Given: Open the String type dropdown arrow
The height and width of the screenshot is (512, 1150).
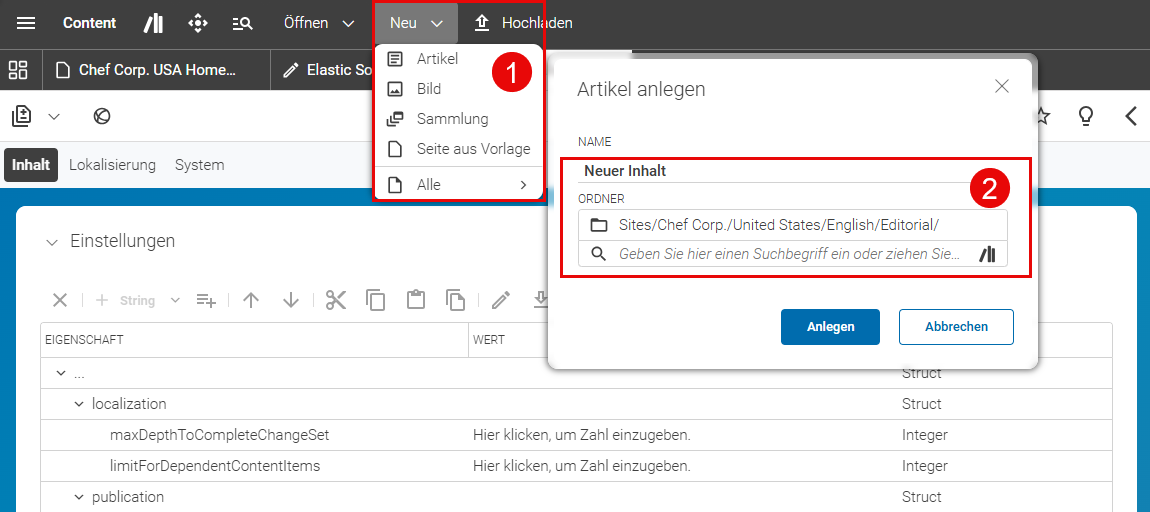Looking at the screenshot, I should coord(175,300).
